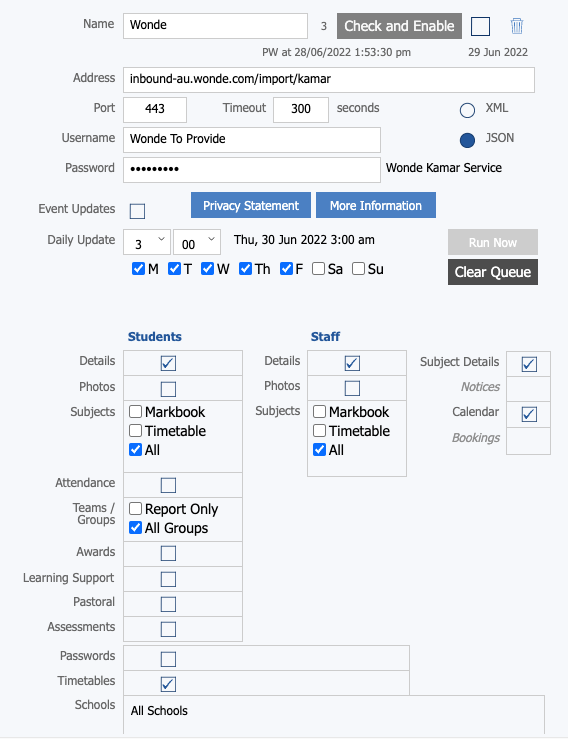Open the Daily Update minutes dropdown
Screen dimensions: 568x739
coord(197,242)
